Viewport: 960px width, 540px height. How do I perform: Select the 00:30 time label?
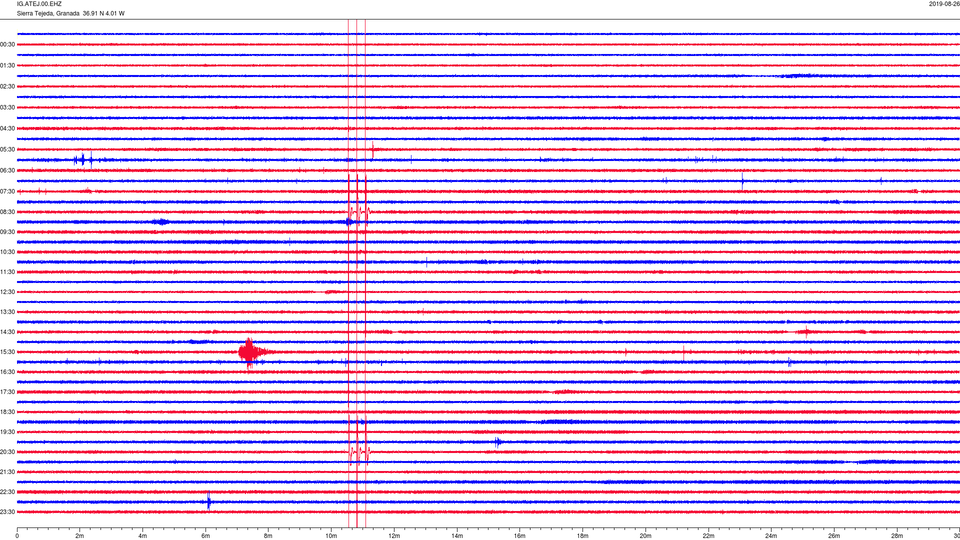pos(7,45)
